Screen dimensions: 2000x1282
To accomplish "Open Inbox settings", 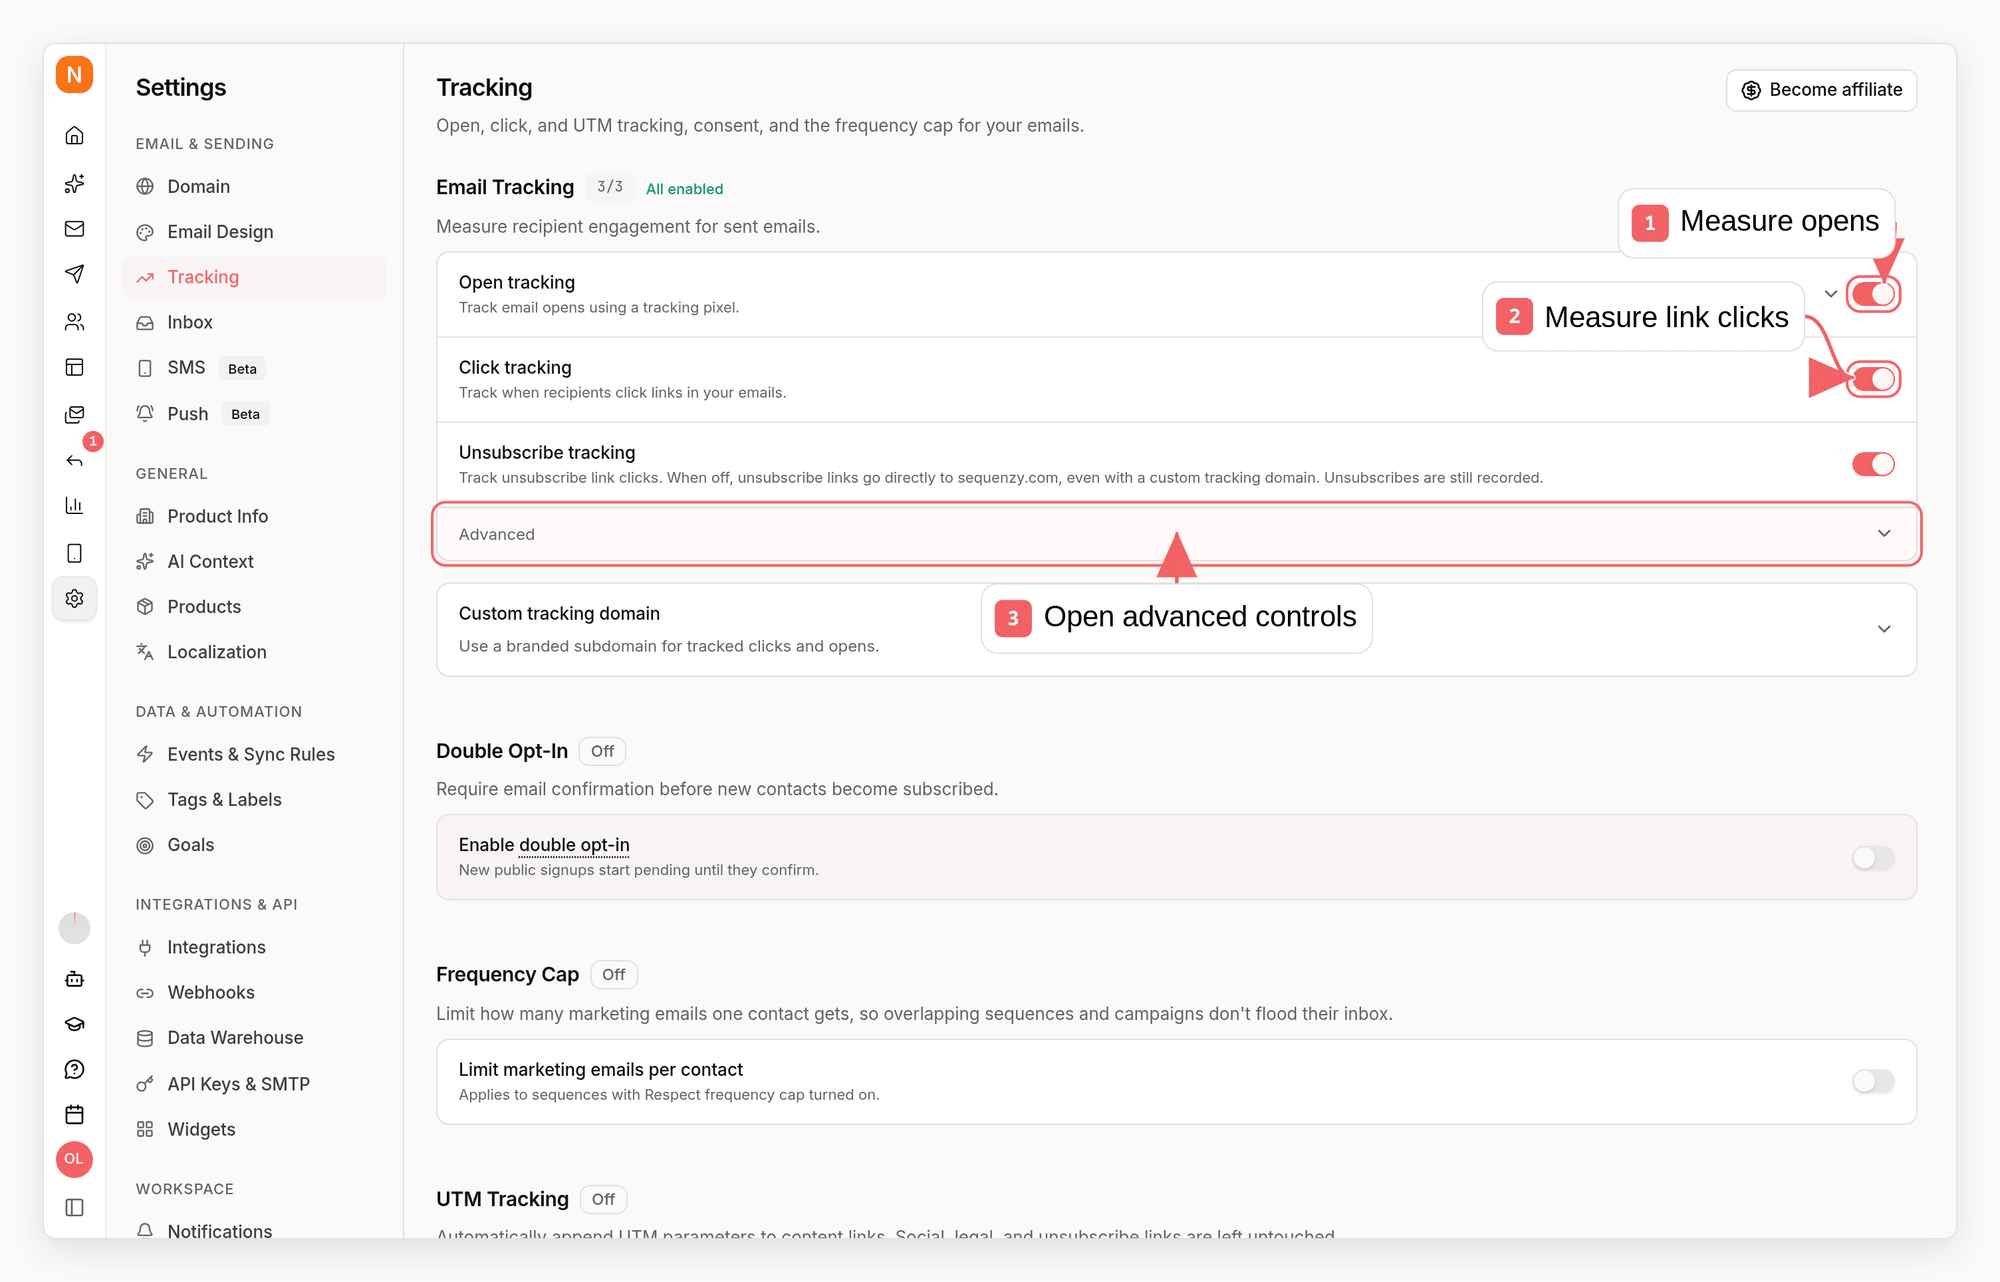I will [x=254, y=322].
